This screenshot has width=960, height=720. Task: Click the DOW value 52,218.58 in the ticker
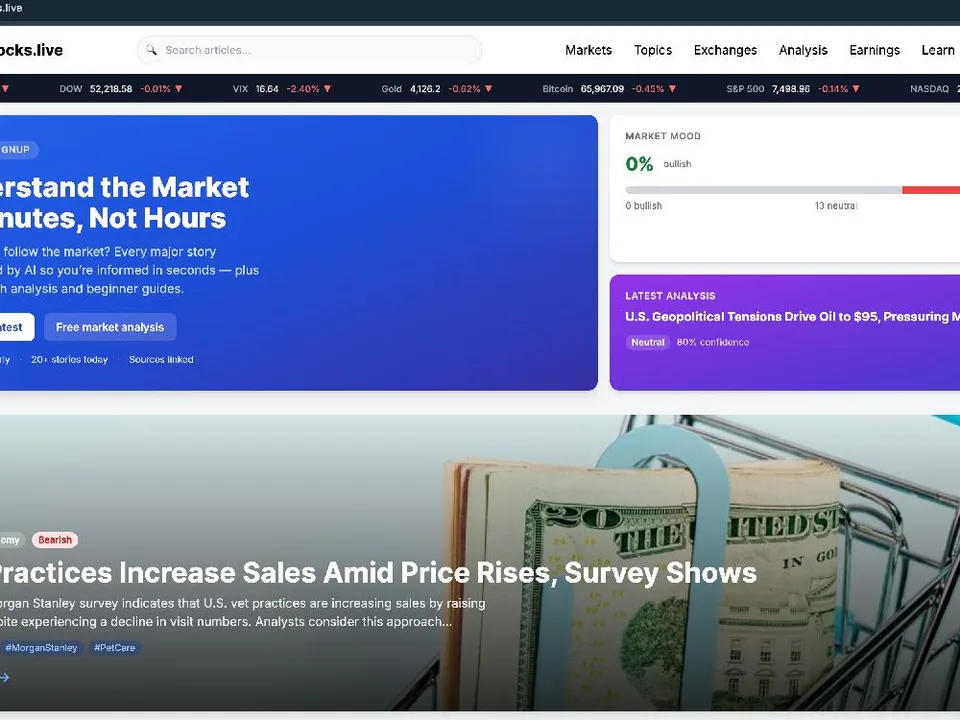[111, 89]
